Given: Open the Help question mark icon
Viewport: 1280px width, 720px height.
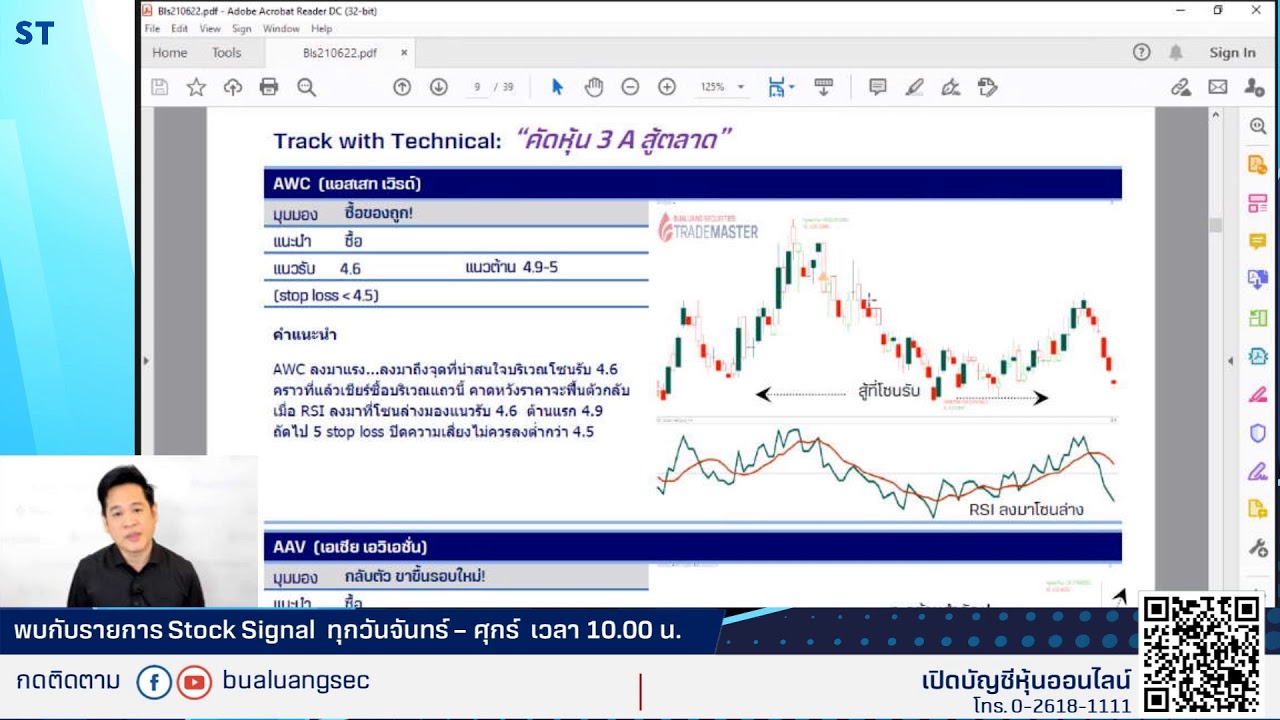Looking at the screenshot, I should 1141,53.
